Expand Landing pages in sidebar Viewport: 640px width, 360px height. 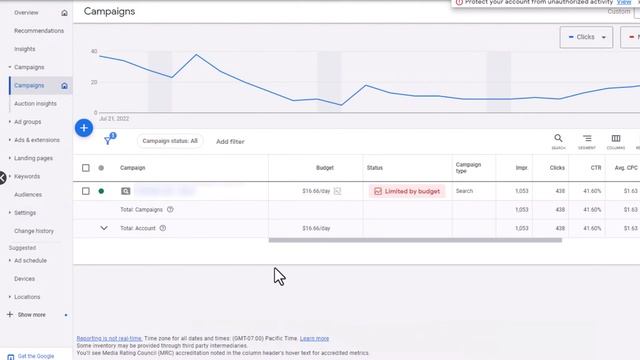pyautogui.click(x=10, y=158)
